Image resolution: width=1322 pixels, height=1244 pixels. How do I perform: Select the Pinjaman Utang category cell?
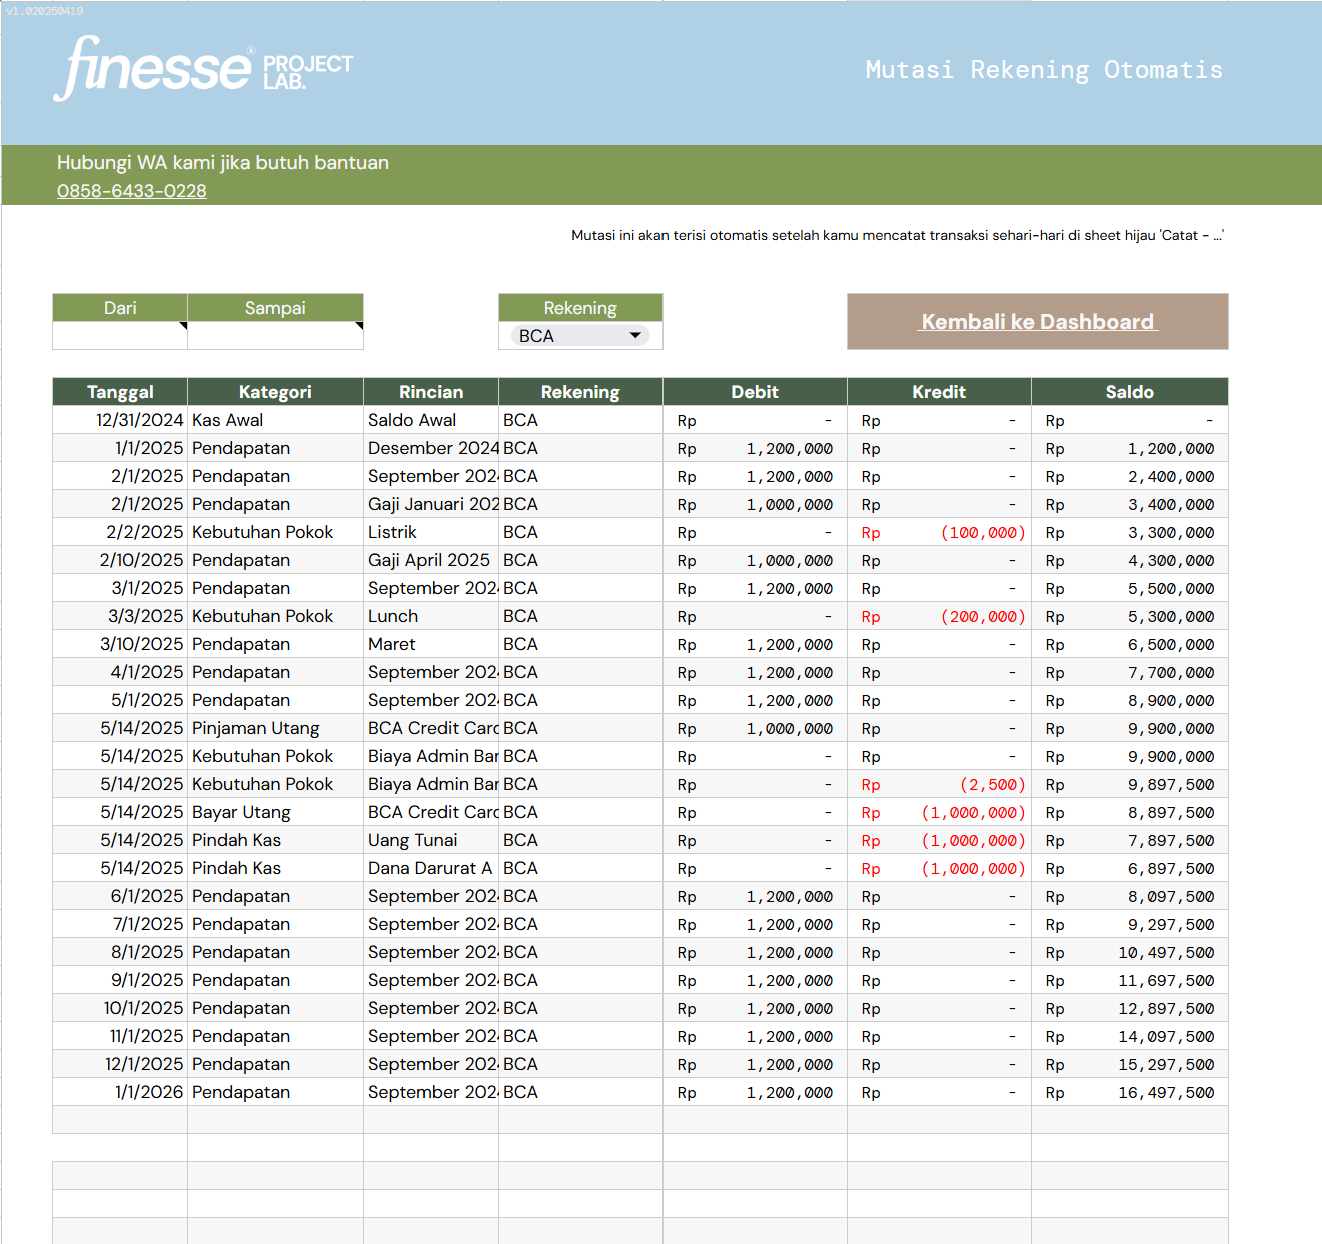275,728
